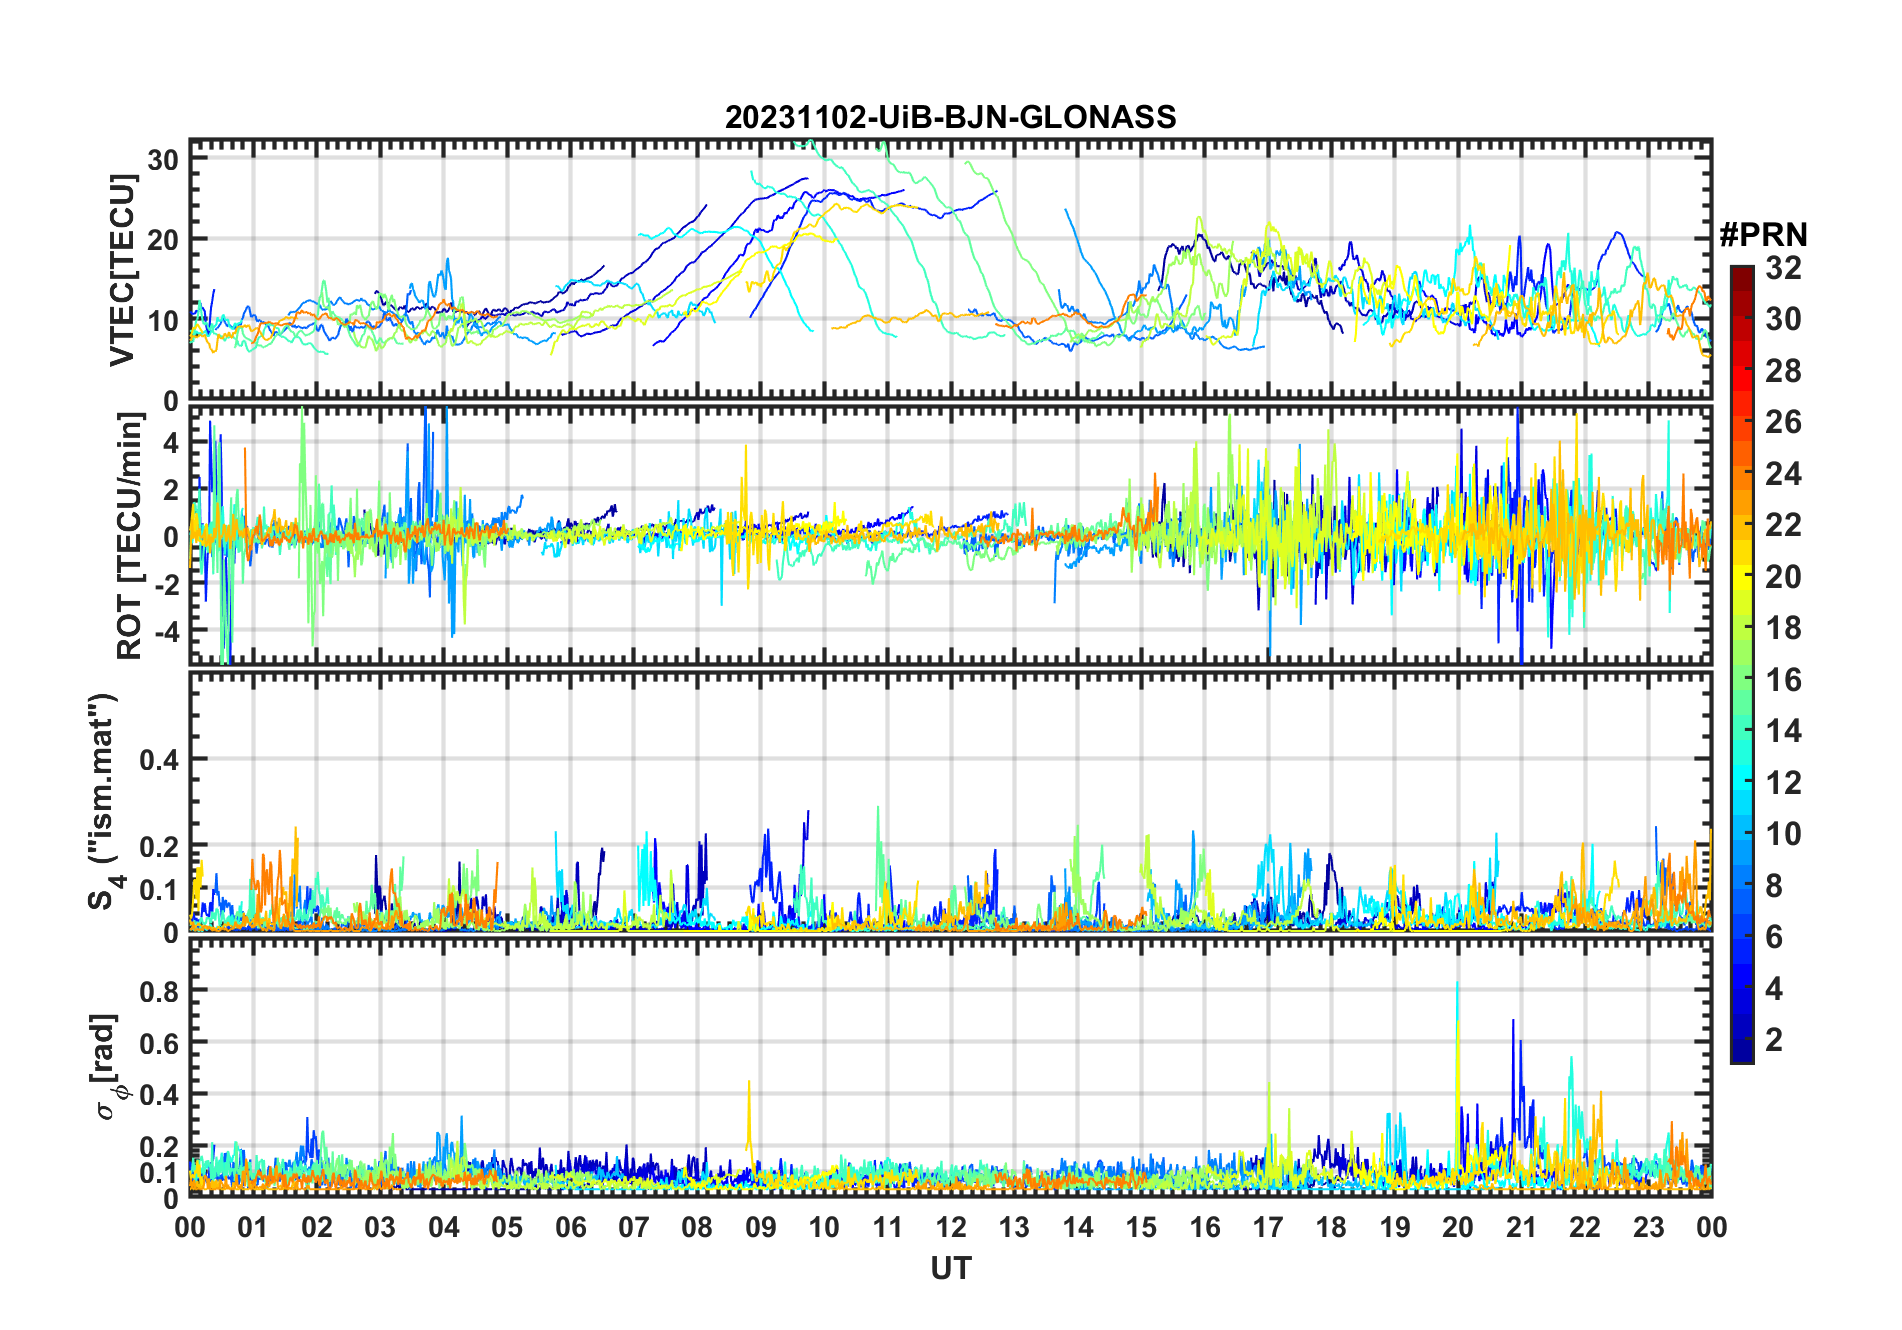
Task: Select the UT axis tick label "23"
Action: 1649,1228
